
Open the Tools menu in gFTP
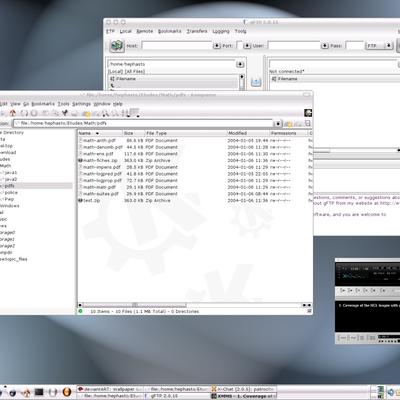(240, 31)
